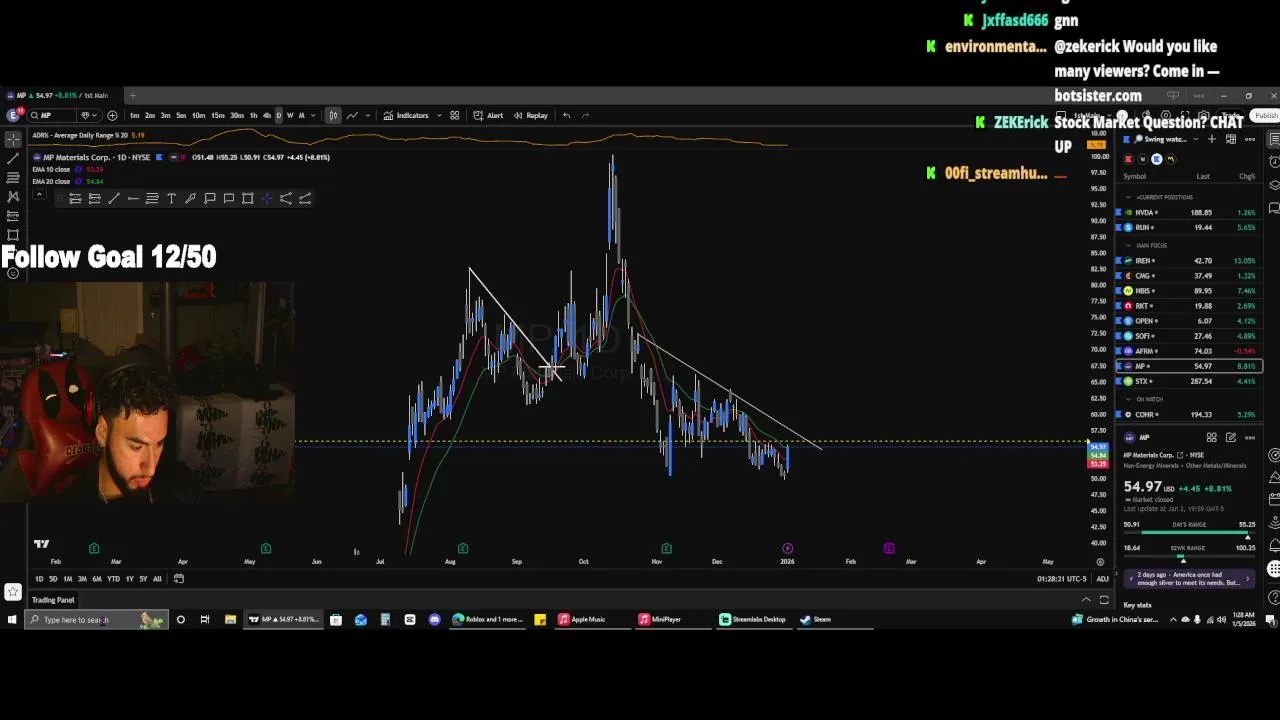Open the news headline about America silver
This screenshot has height=720, width=1280.
(x=1189, y=578)
